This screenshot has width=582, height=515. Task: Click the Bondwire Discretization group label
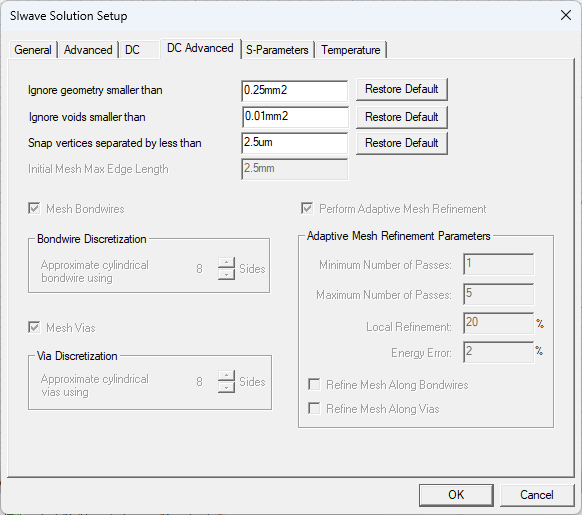(x=92, y=239)
